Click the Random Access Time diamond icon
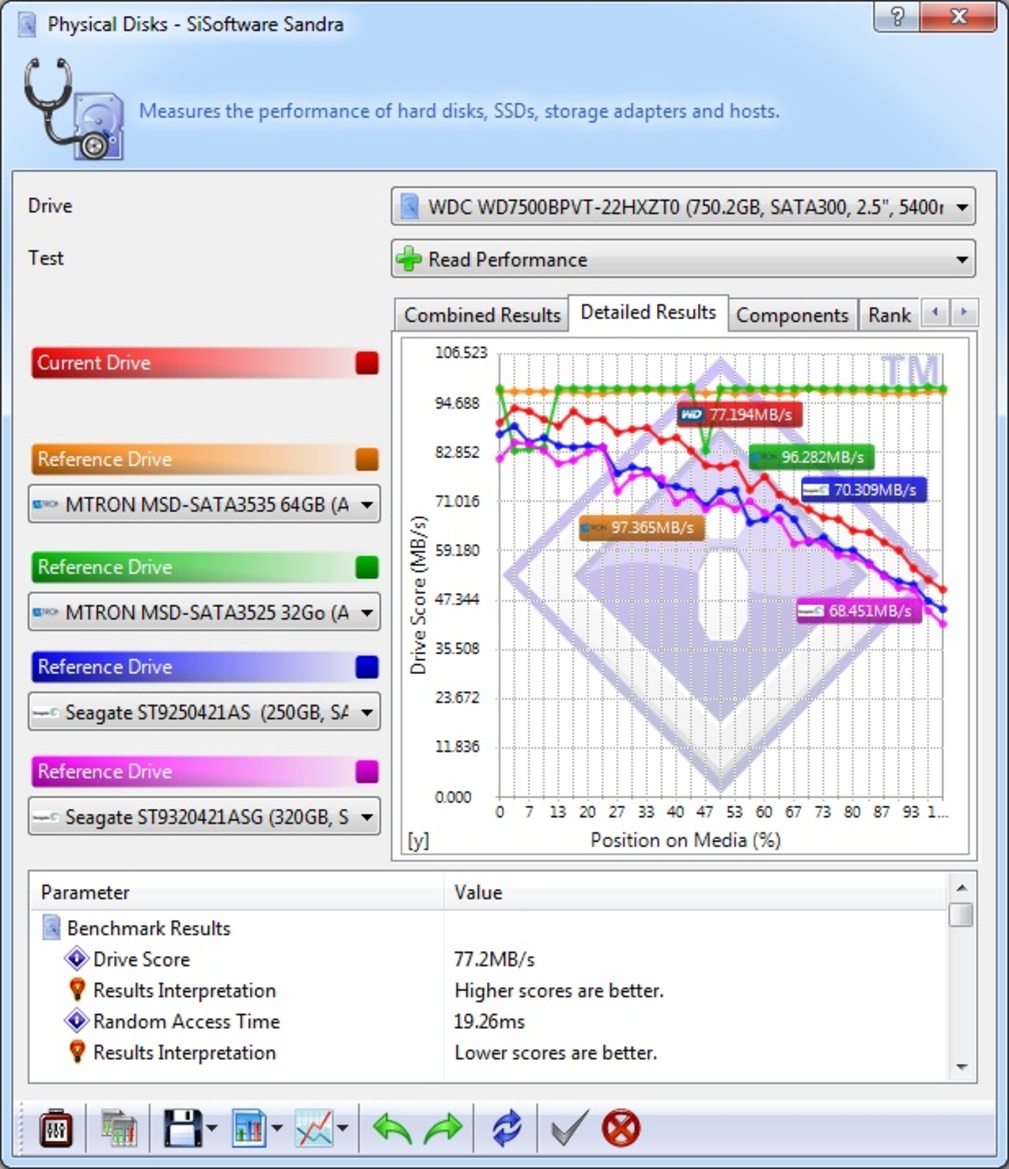The image size is (1009, 1169). point(76,1020)
